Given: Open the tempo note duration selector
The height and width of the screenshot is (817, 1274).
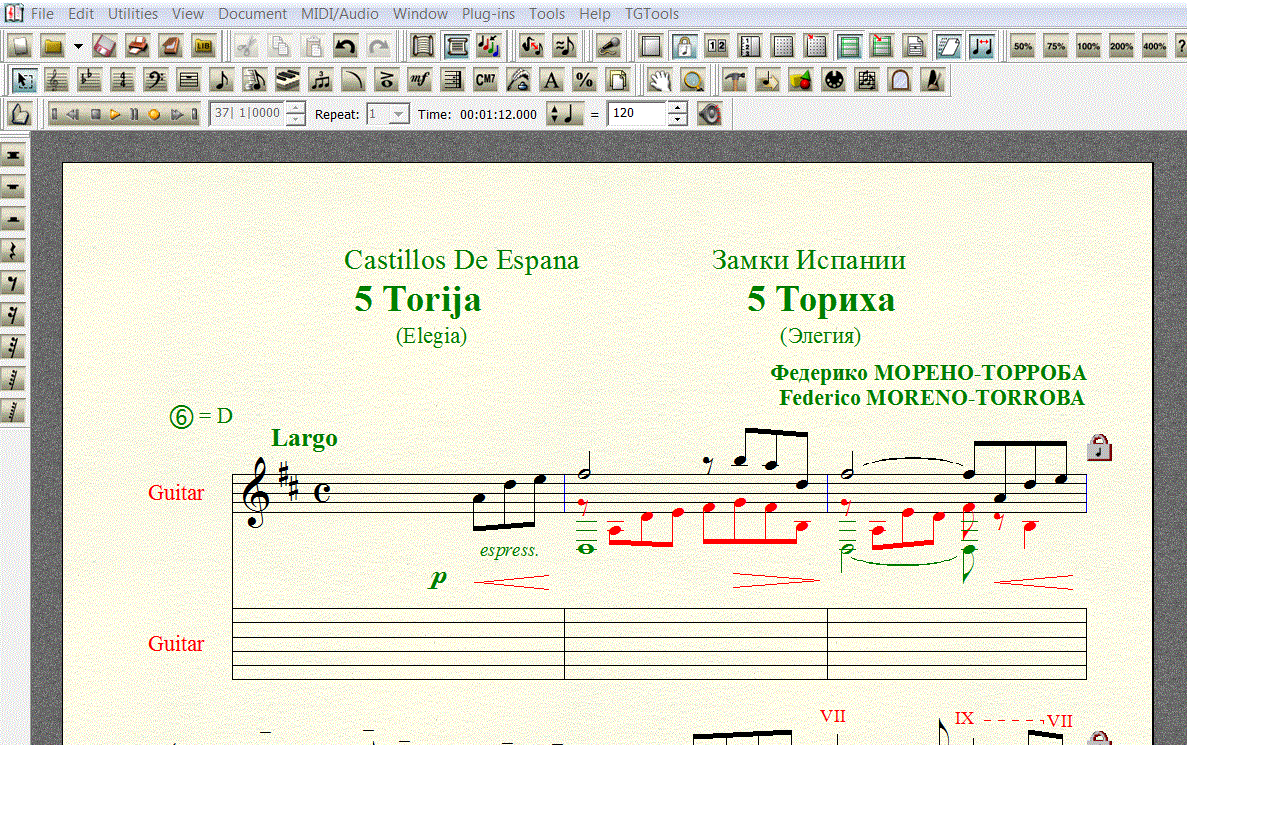Looking at the screenshot, I should coord(565,114).
